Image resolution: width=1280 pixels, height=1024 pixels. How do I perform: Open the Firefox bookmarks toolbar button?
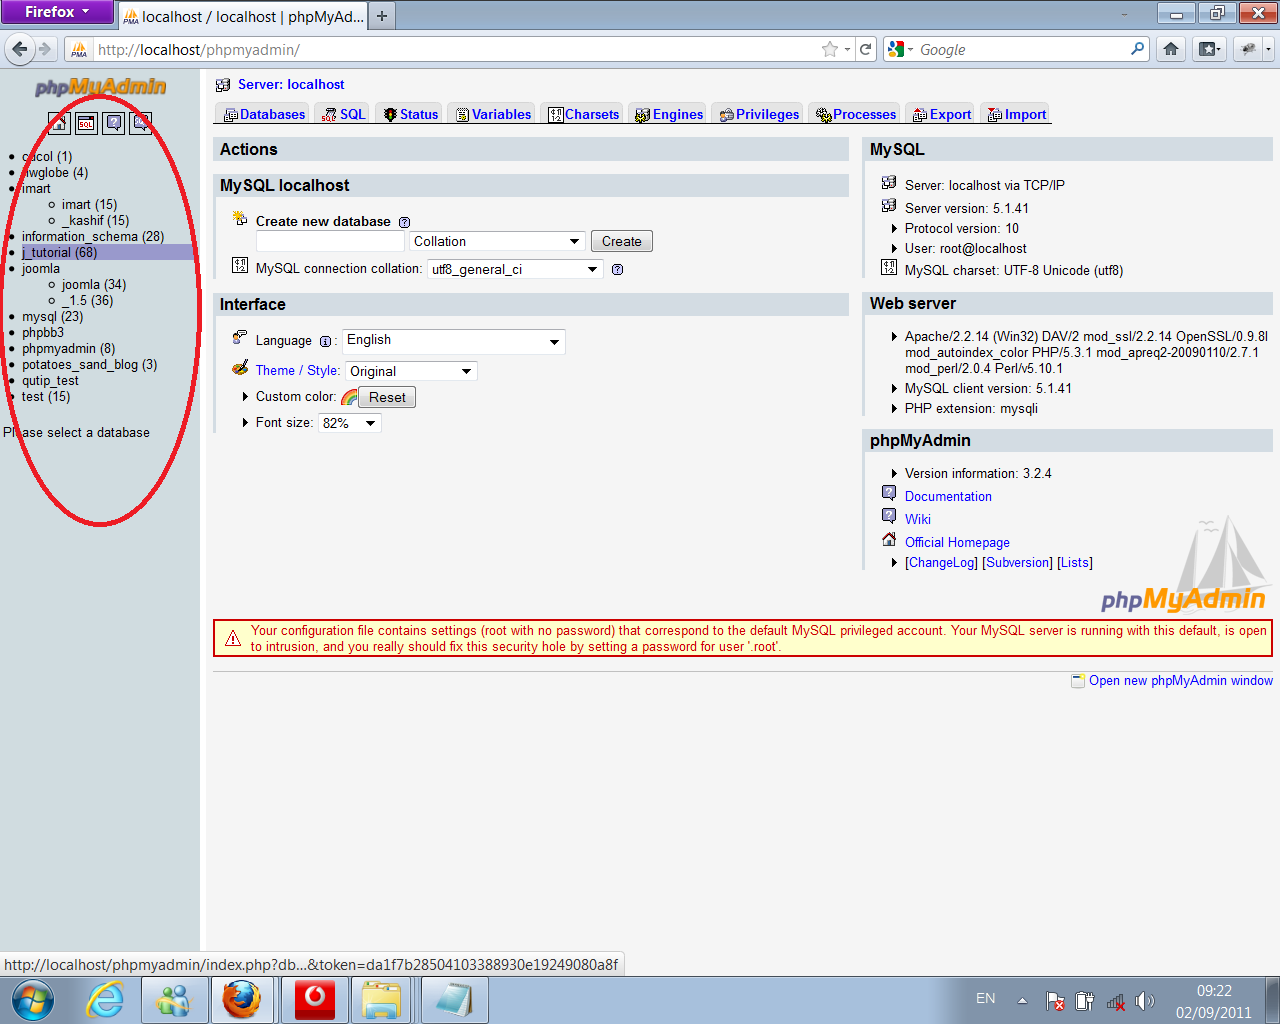[x=1210, y=49]
